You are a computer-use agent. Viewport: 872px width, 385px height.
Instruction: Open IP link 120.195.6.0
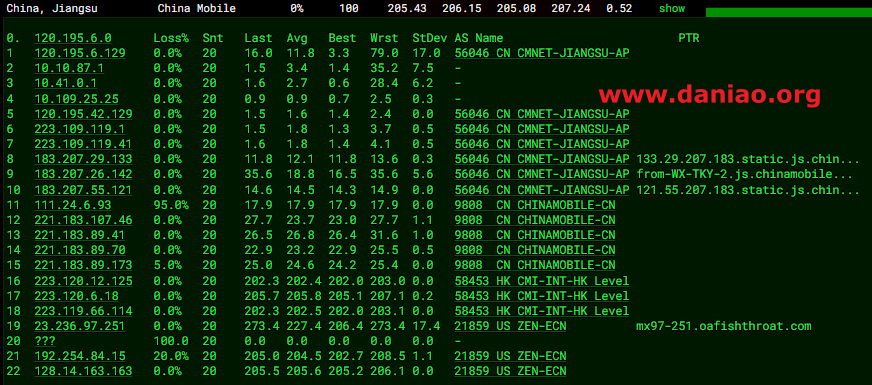click(73, 38)
